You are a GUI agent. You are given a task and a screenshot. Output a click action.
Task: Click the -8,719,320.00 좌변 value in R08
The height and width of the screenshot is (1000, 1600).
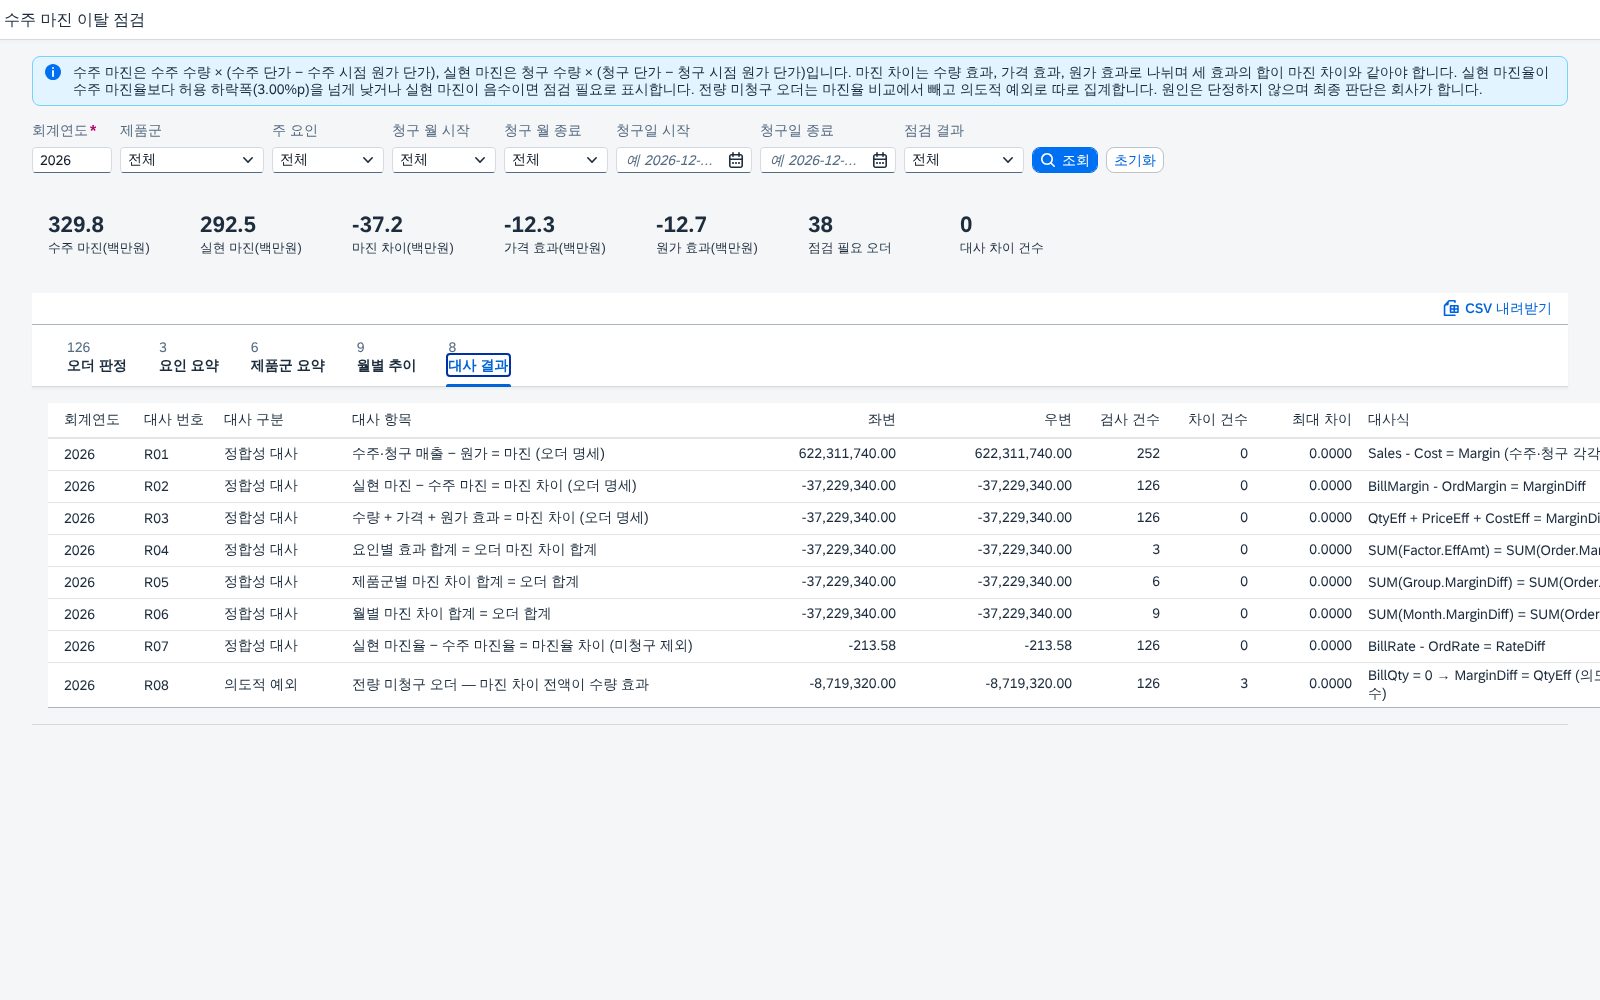[853, 684]
